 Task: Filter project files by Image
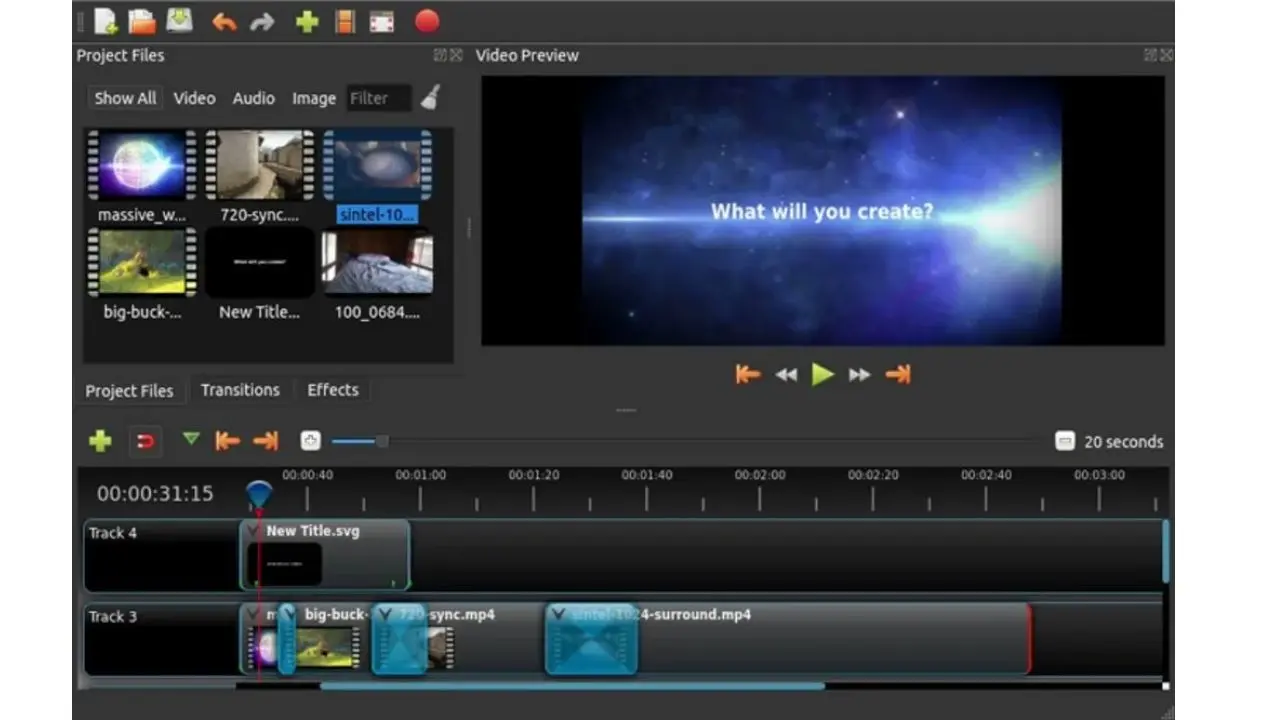tap(314, 98)
